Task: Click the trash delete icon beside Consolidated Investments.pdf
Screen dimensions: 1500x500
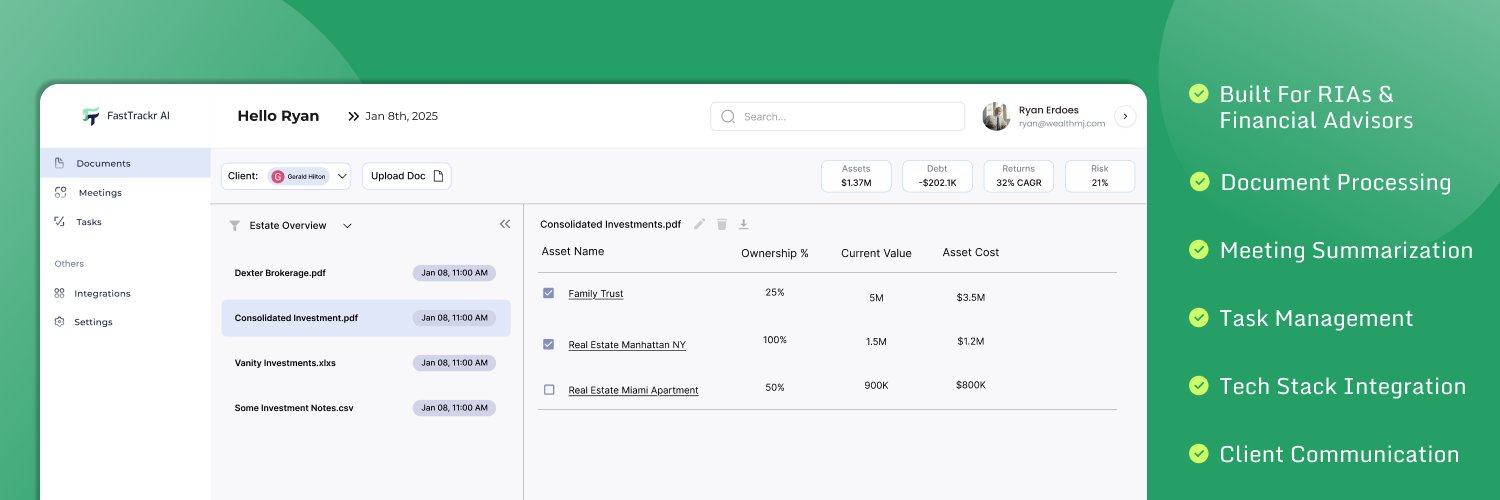Action: click(x=722, y=224)
